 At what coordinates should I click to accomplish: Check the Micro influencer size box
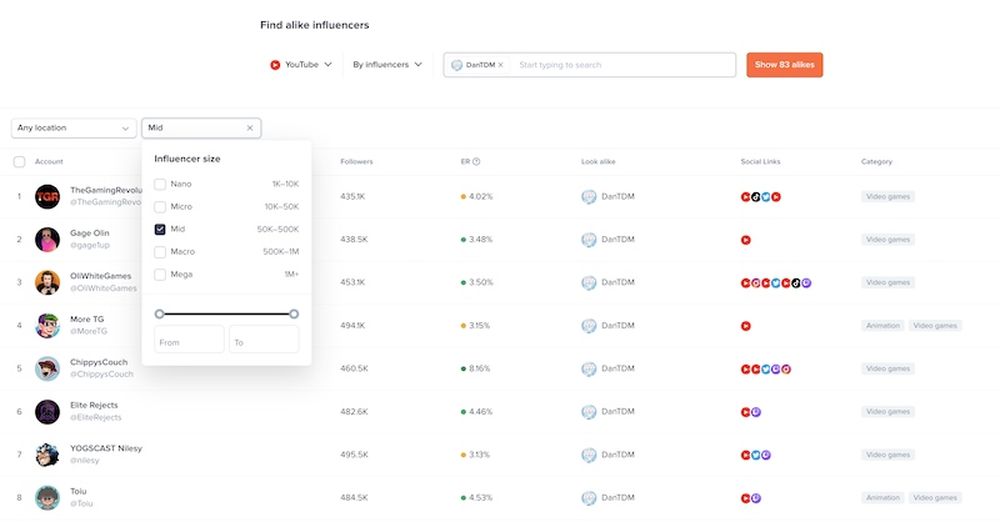click(160, 207)
